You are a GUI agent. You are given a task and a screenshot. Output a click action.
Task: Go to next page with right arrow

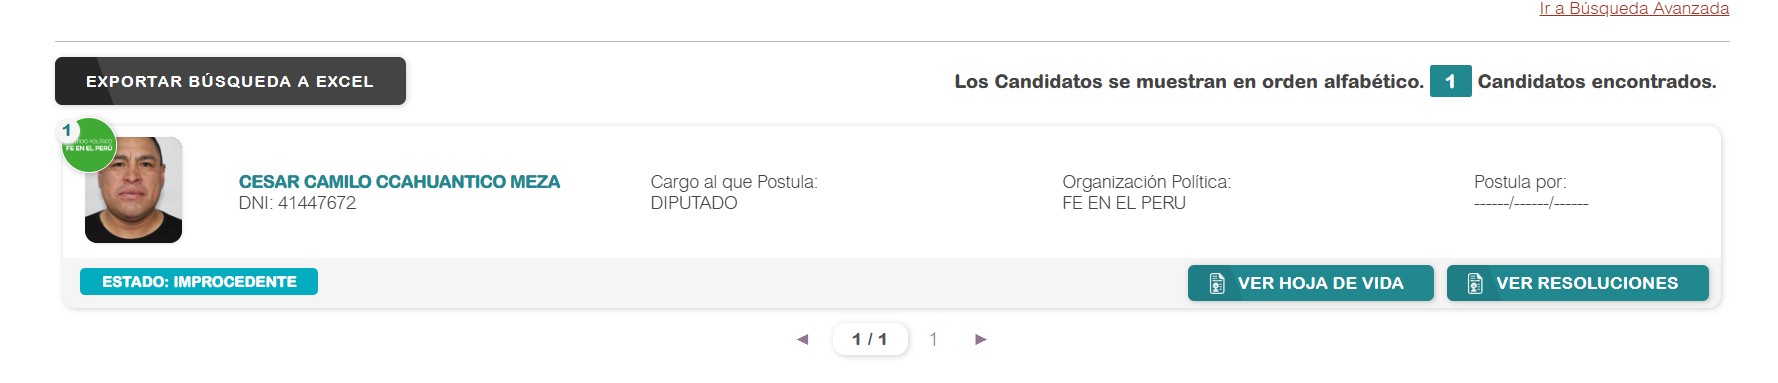pos(981,339)
